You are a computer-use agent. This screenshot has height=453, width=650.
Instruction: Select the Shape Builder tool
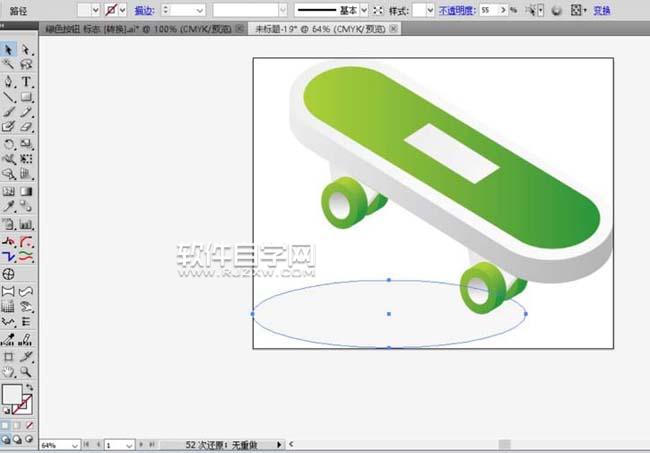8,174
